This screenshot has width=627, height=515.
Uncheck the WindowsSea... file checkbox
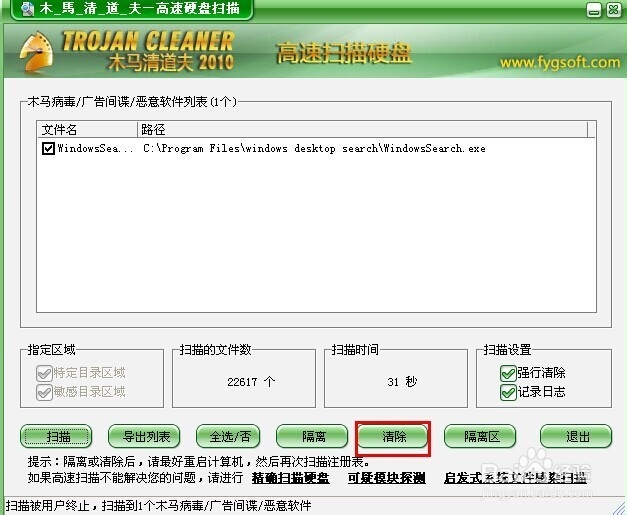48,148
